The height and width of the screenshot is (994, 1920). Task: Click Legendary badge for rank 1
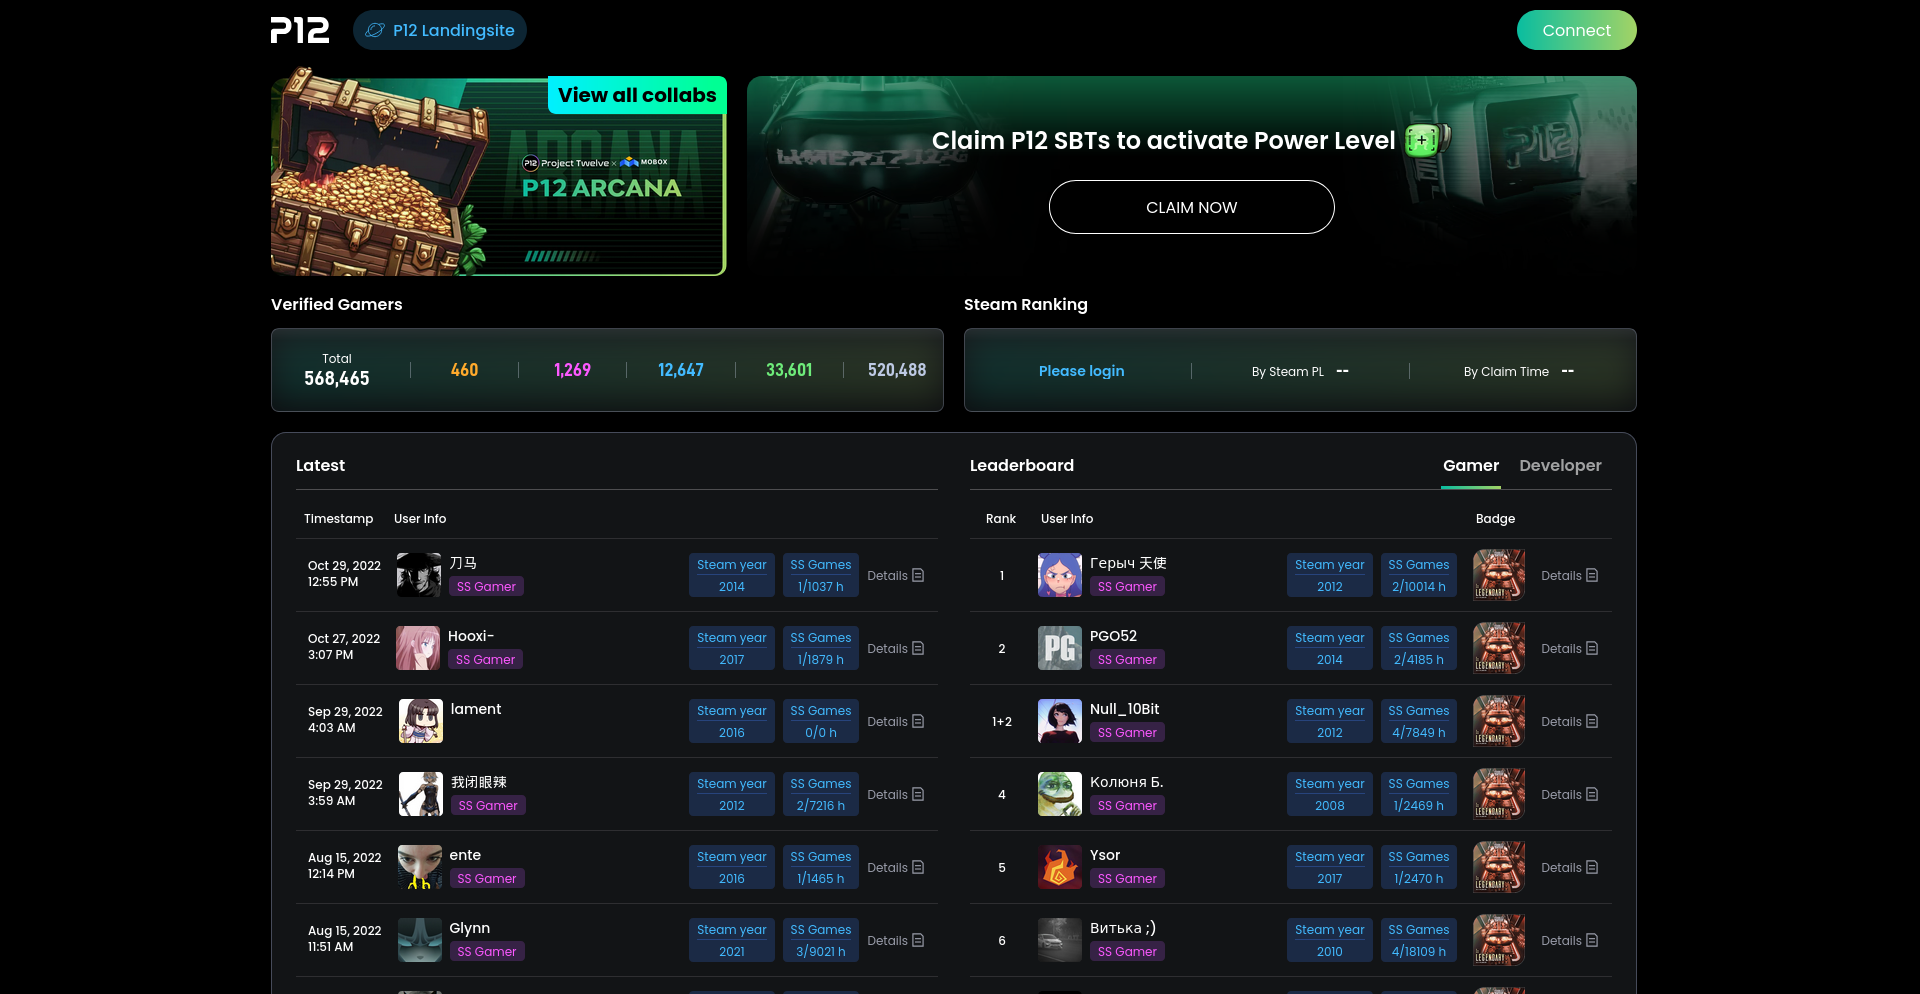(1499, 575)
